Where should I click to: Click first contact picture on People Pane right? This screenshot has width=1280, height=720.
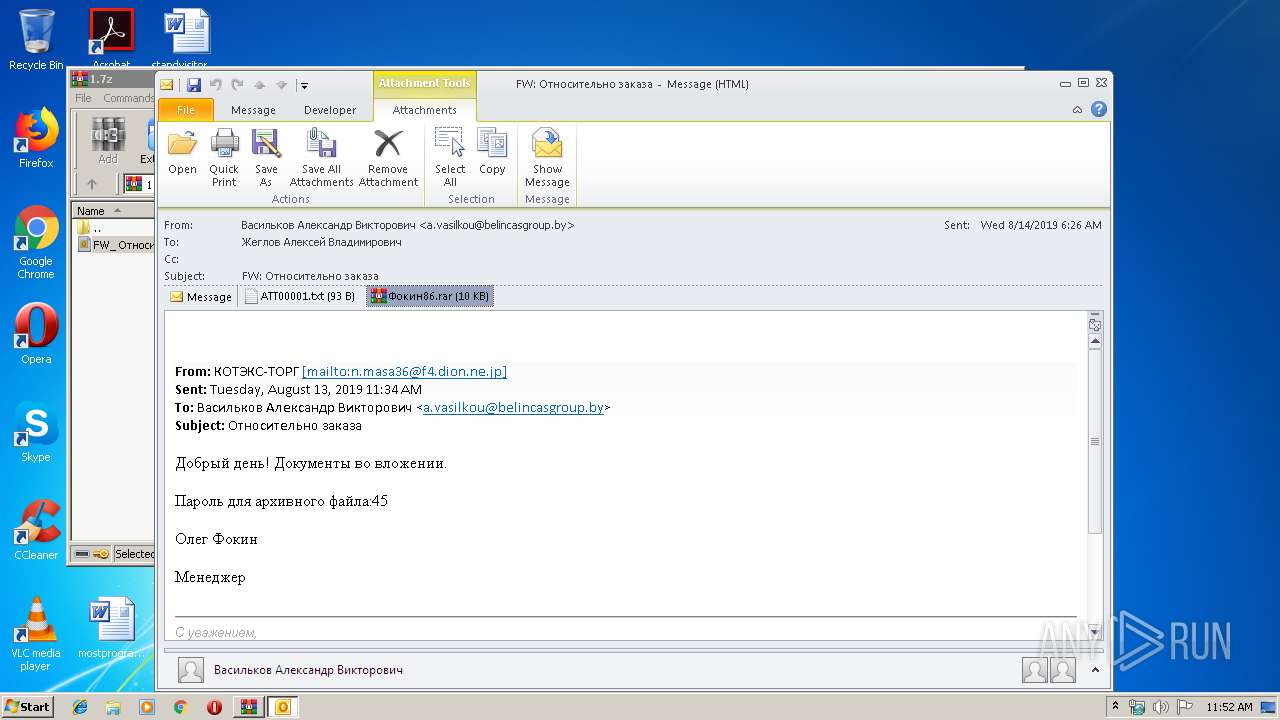1034,670
